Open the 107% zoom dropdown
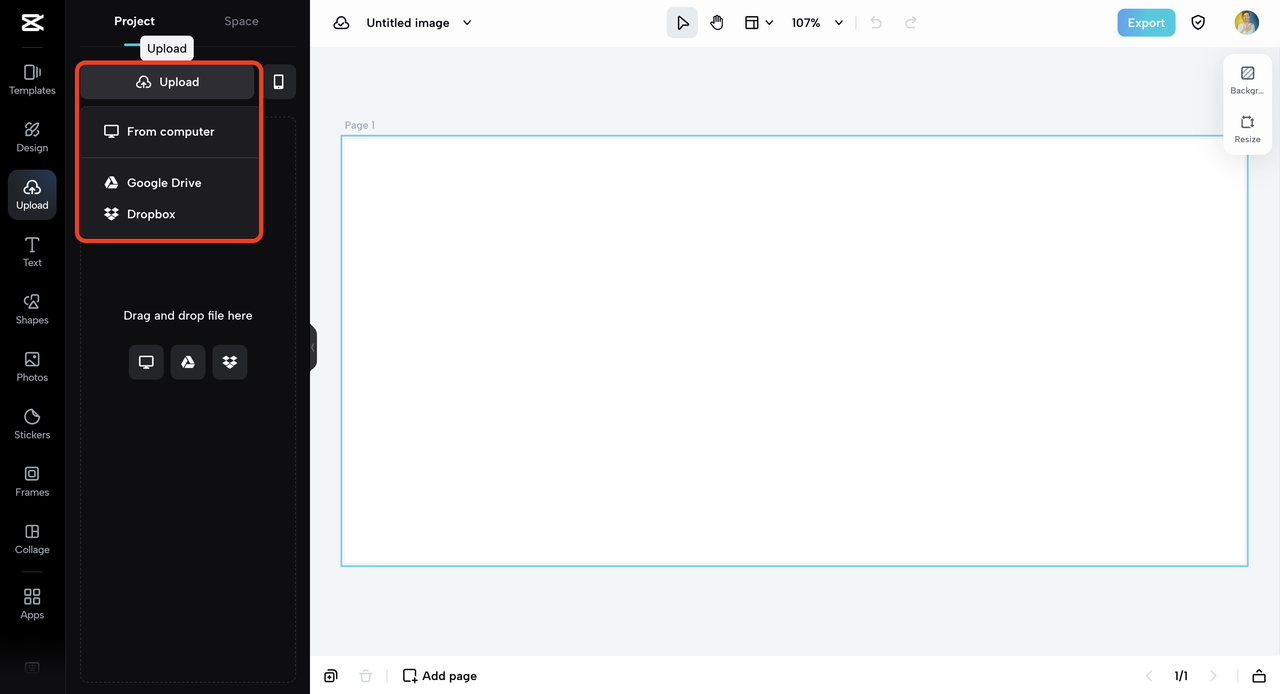The height and width of the screenshot is (694, 1280). coord(817,23)
